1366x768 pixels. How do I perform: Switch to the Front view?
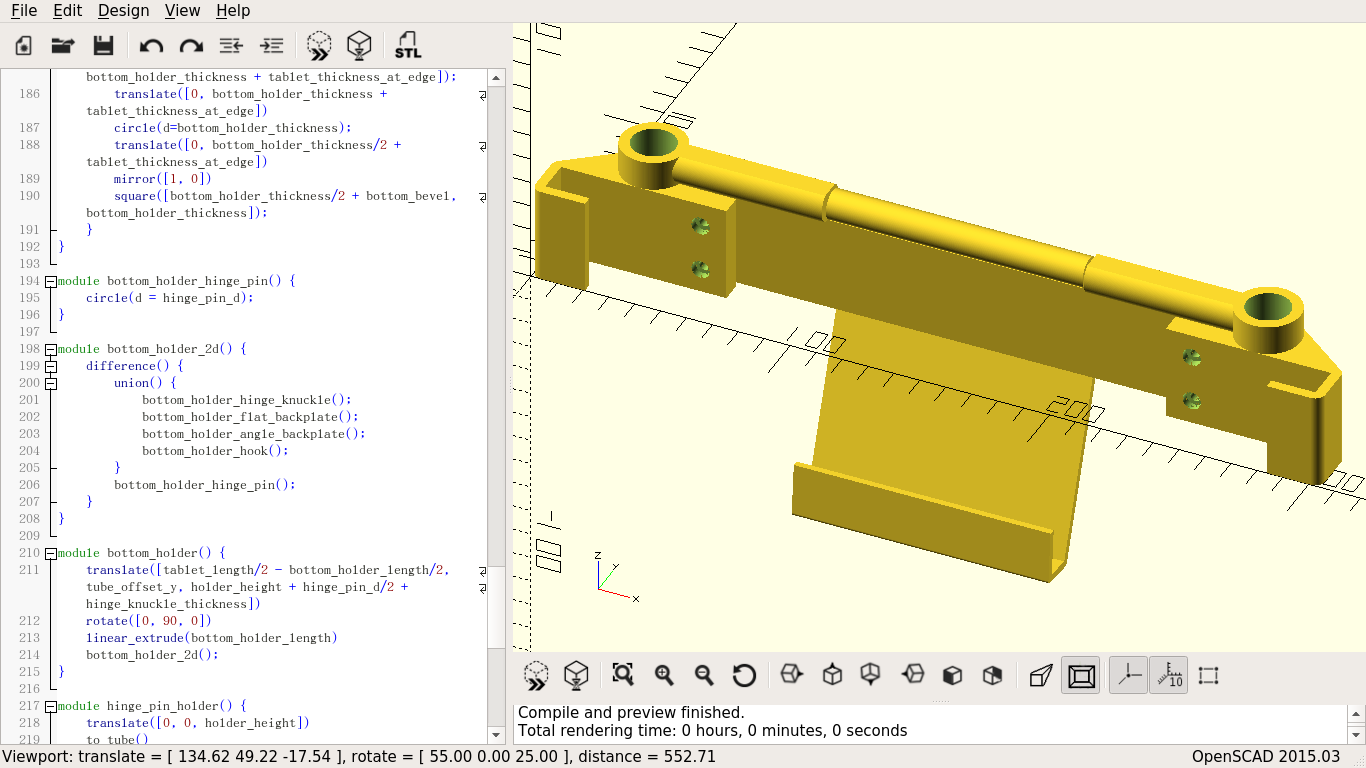(952, 675)
